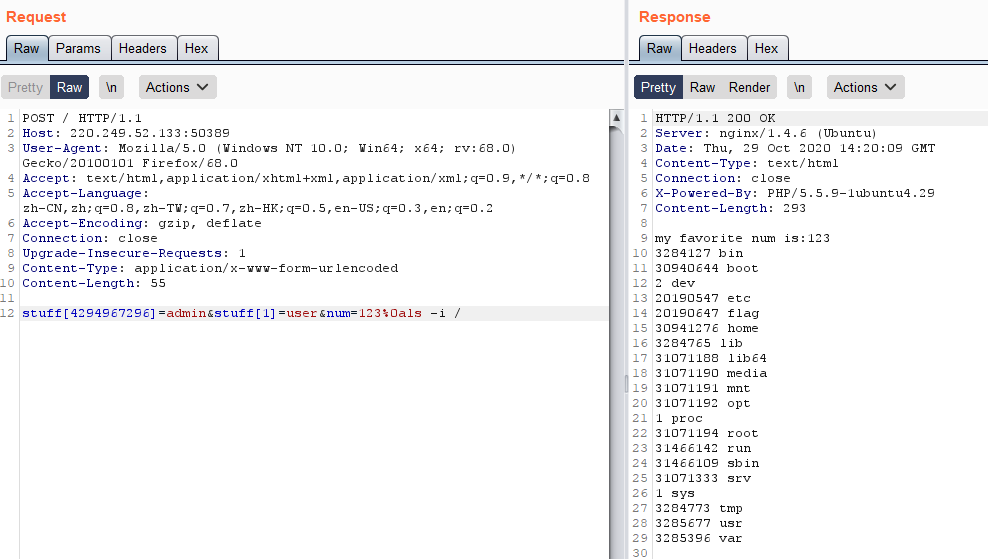Click the '3285396 var' response line
The height and width of the screenshot is (559, 988).
[x=699, y=538]
